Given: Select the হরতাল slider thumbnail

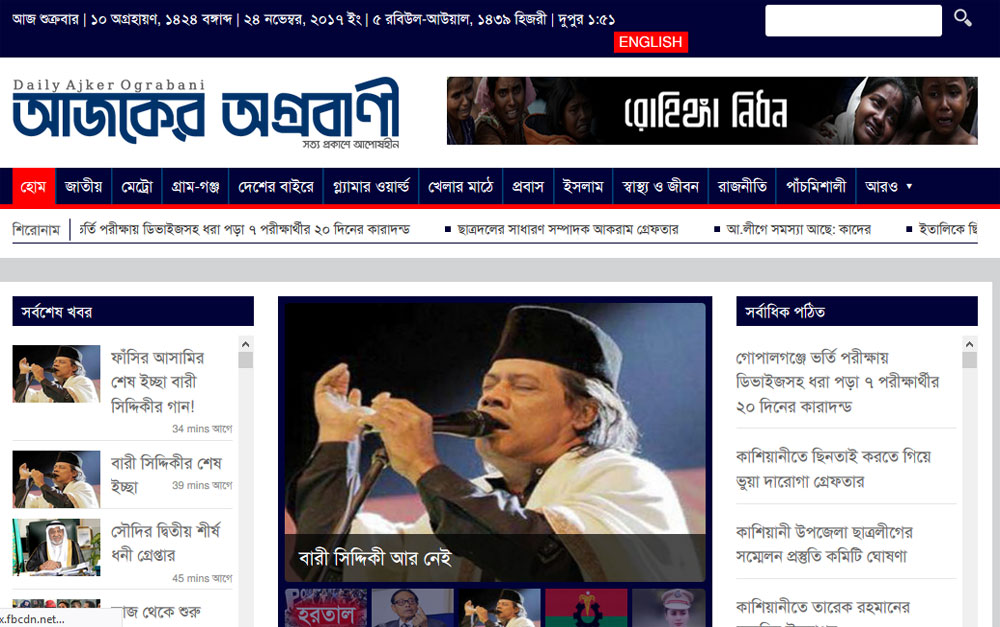Looking at the screenshot, I should tap(326, 608).
